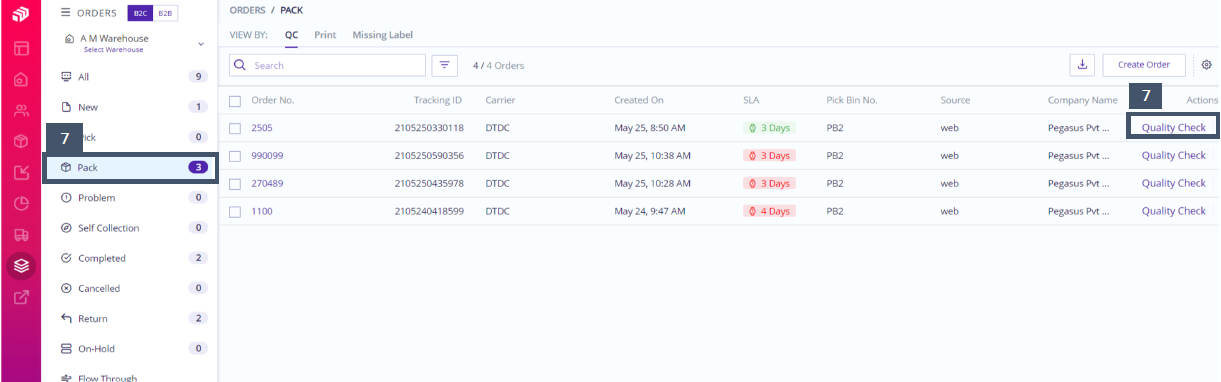The image size is (1221, 382).
Task: Tick the checkbox for order 270489
Action: click(235, 184)
